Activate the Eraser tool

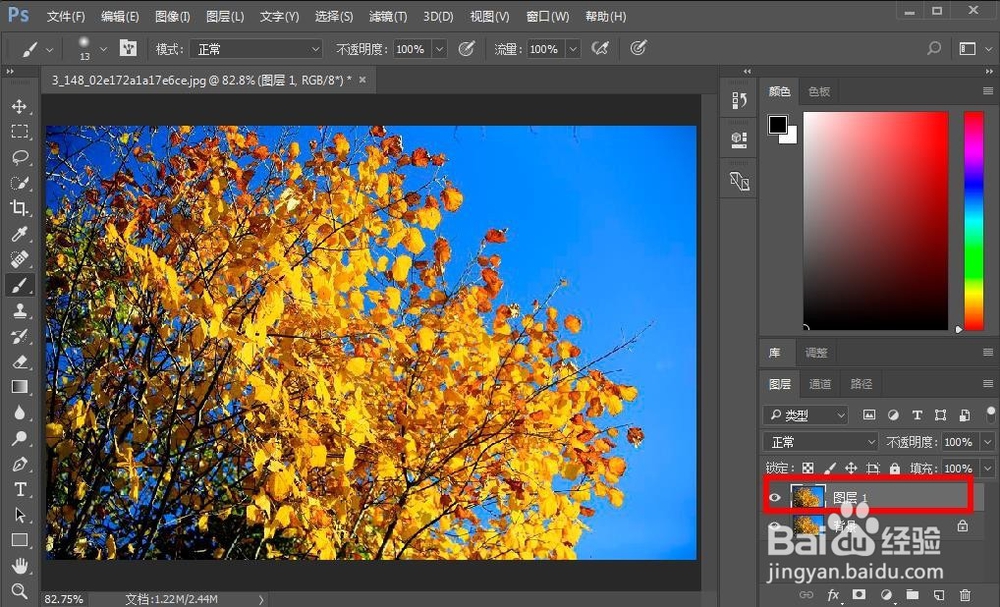tap(19, 362)
